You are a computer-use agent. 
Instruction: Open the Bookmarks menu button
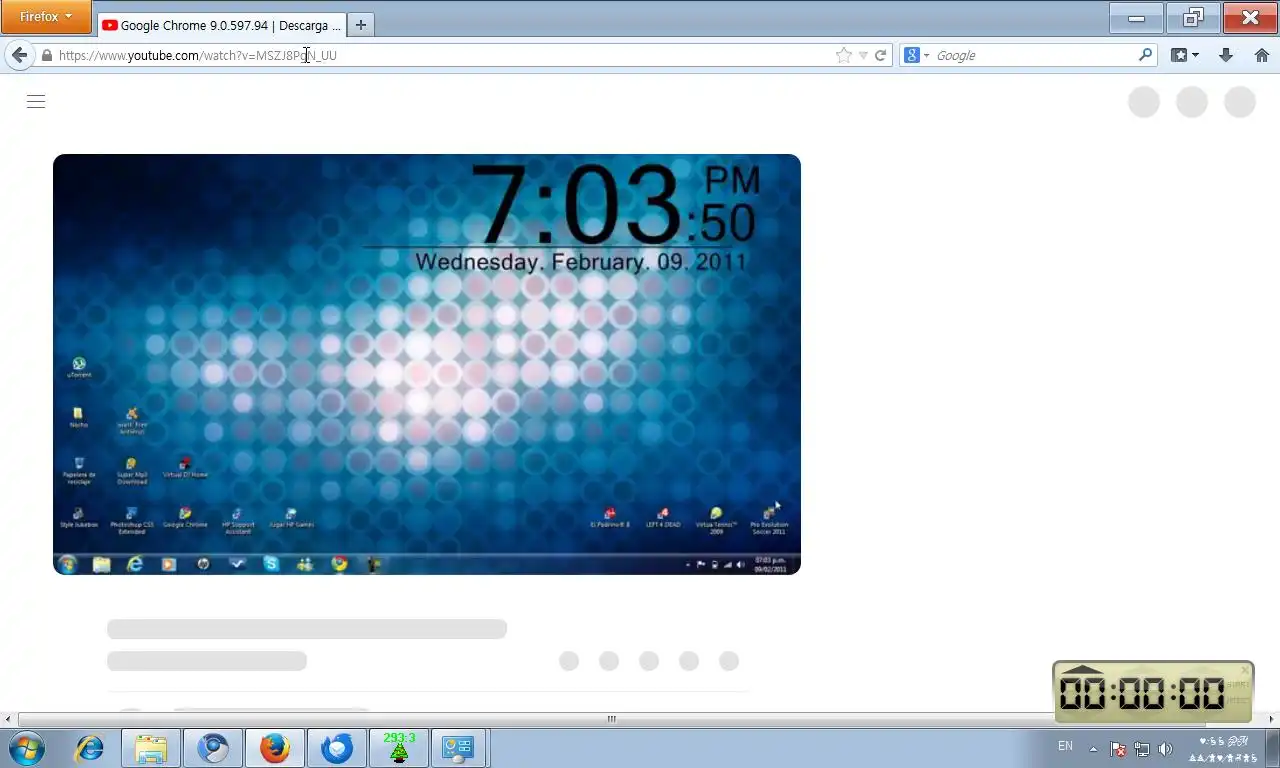[x=1185, y=56]
